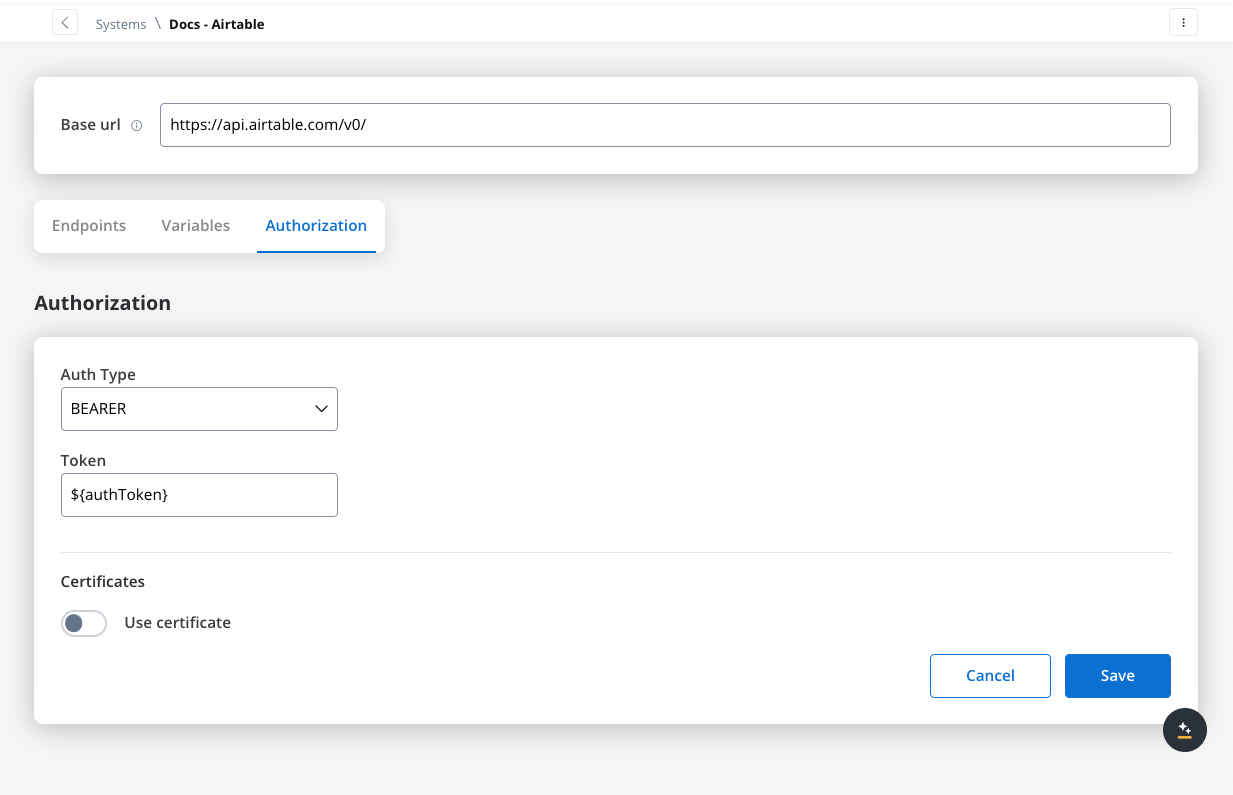Screen dimensions: 1233x795
Task: Click the Docs - Airtable breadcrumb title
Action: [x=217, y=24]
